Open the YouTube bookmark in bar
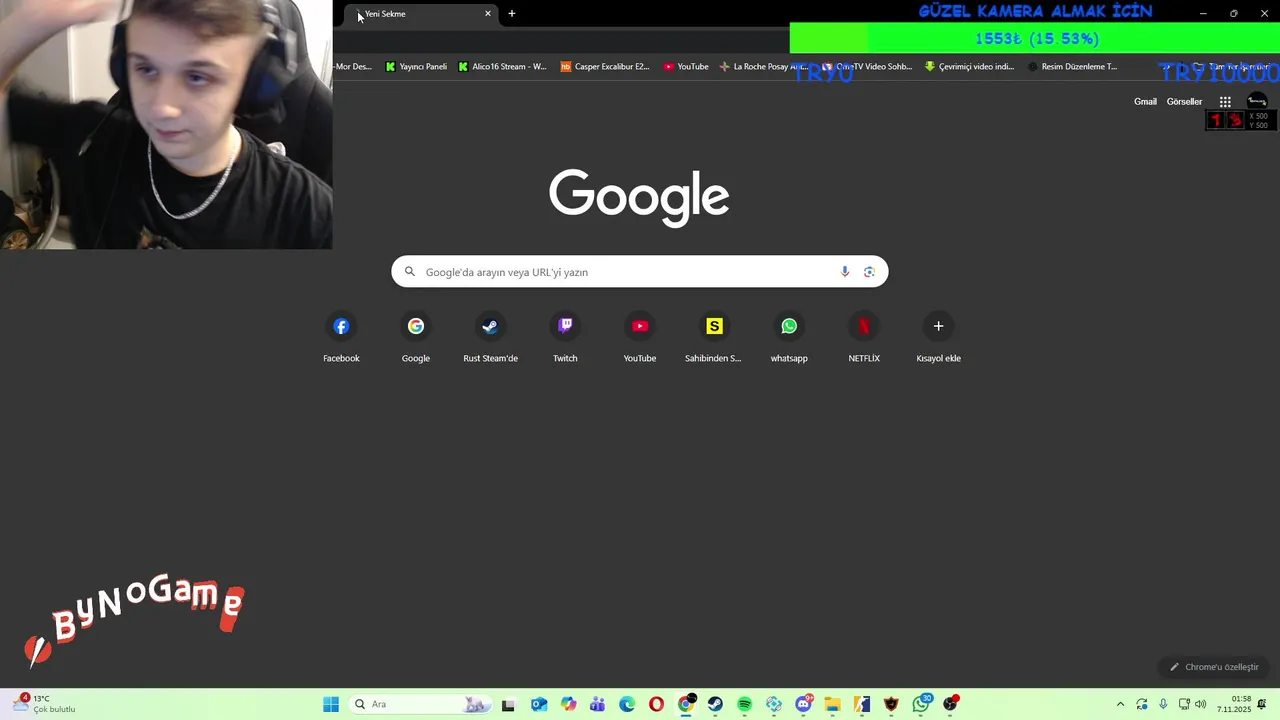 coord(686,67)
